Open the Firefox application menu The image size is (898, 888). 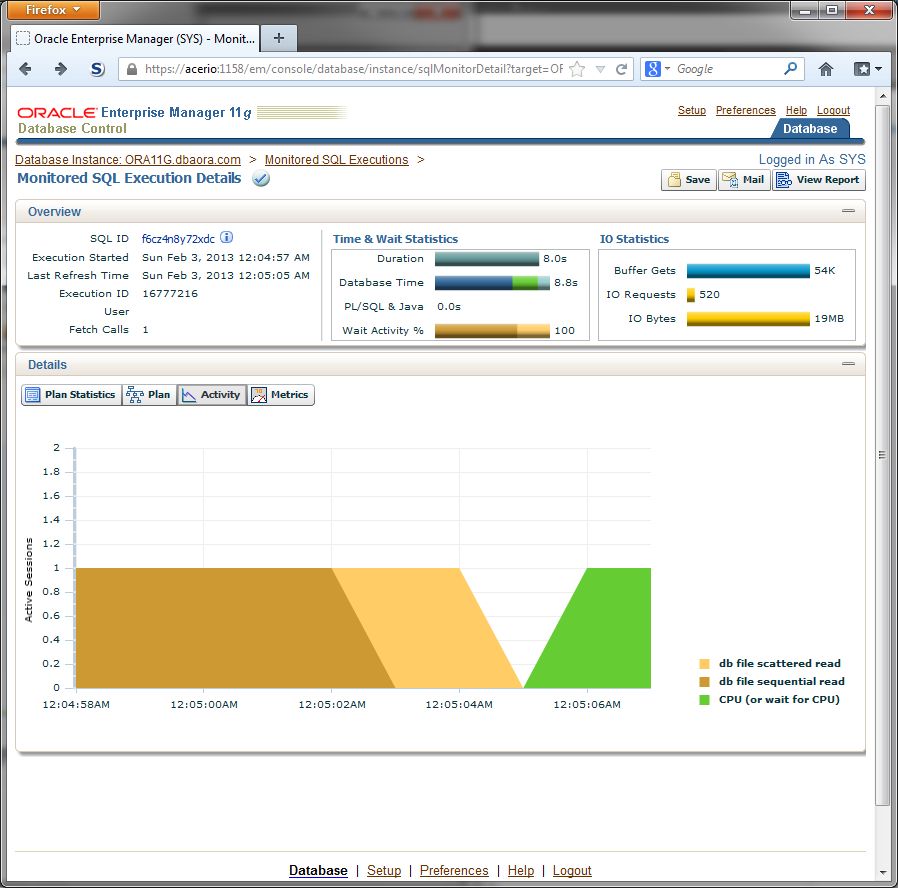tap(54, 10)
